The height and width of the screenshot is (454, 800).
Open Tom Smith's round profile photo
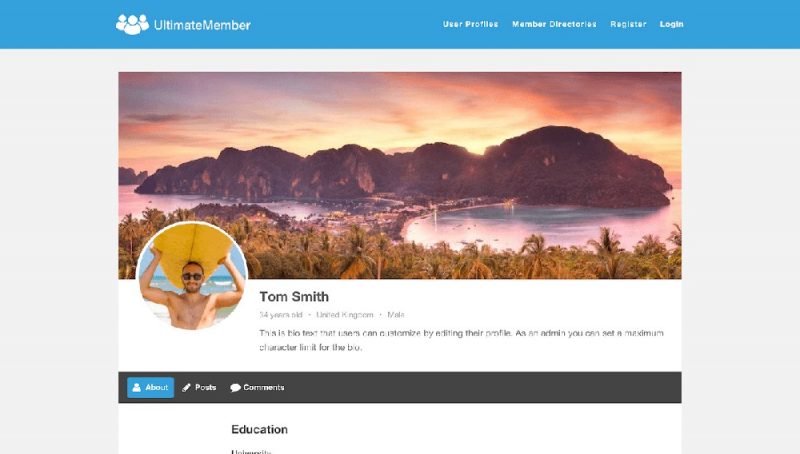point(192,276)
